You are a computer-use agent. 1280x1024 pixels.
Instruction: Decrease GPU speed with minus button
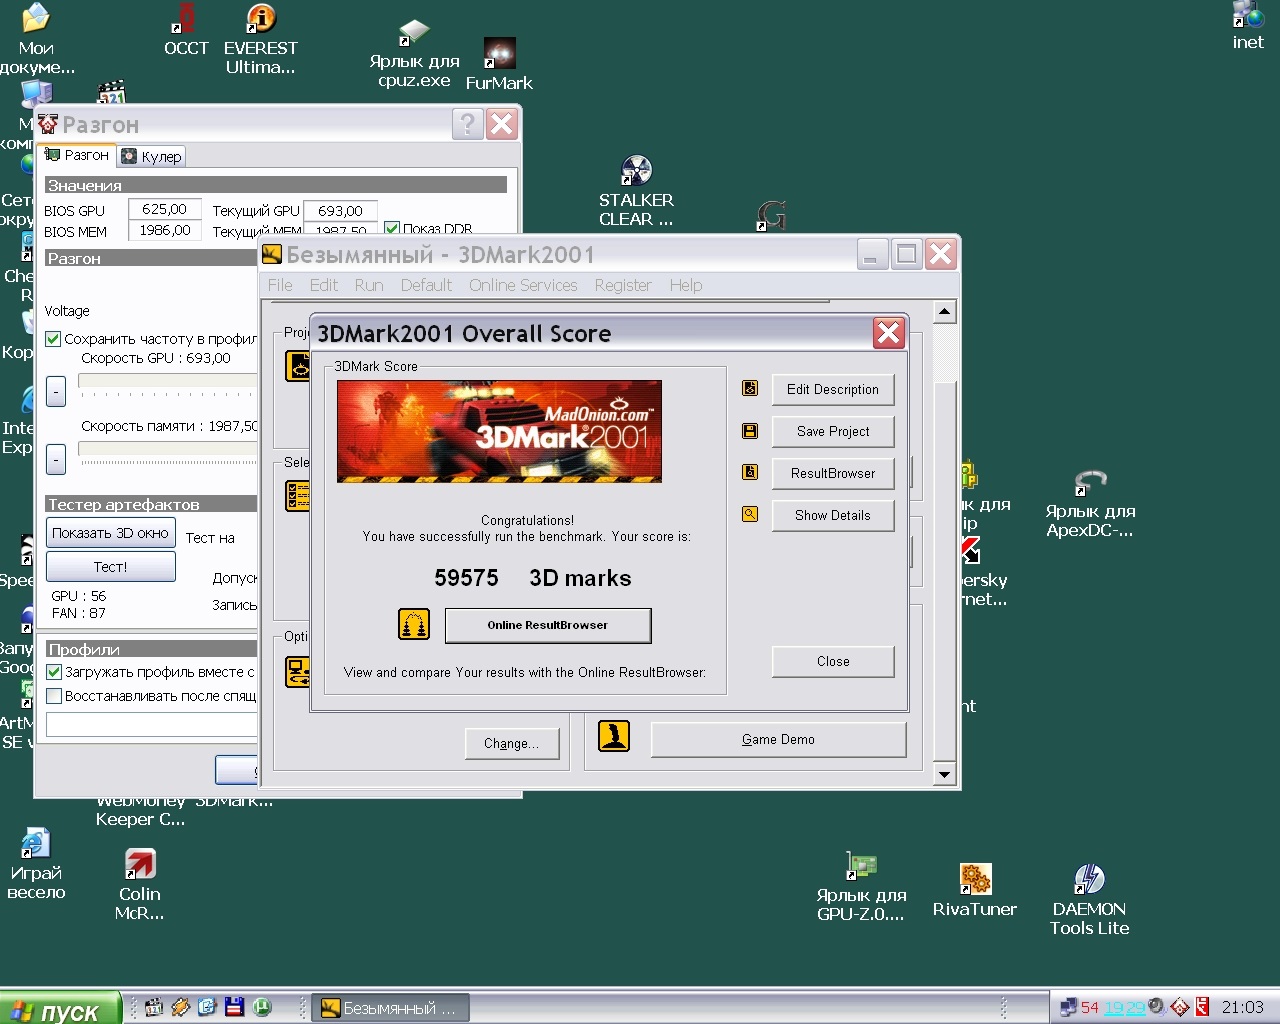57,391
